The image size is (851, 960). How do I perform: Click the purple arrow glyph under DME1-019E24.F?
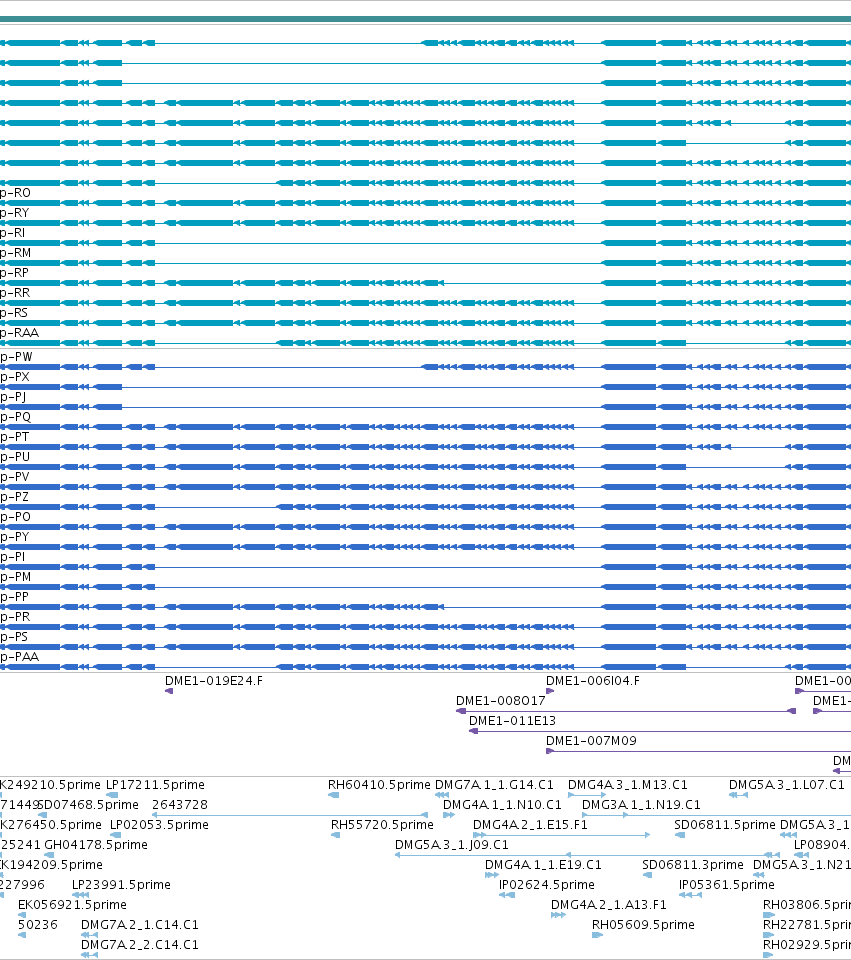pos(169,691)
